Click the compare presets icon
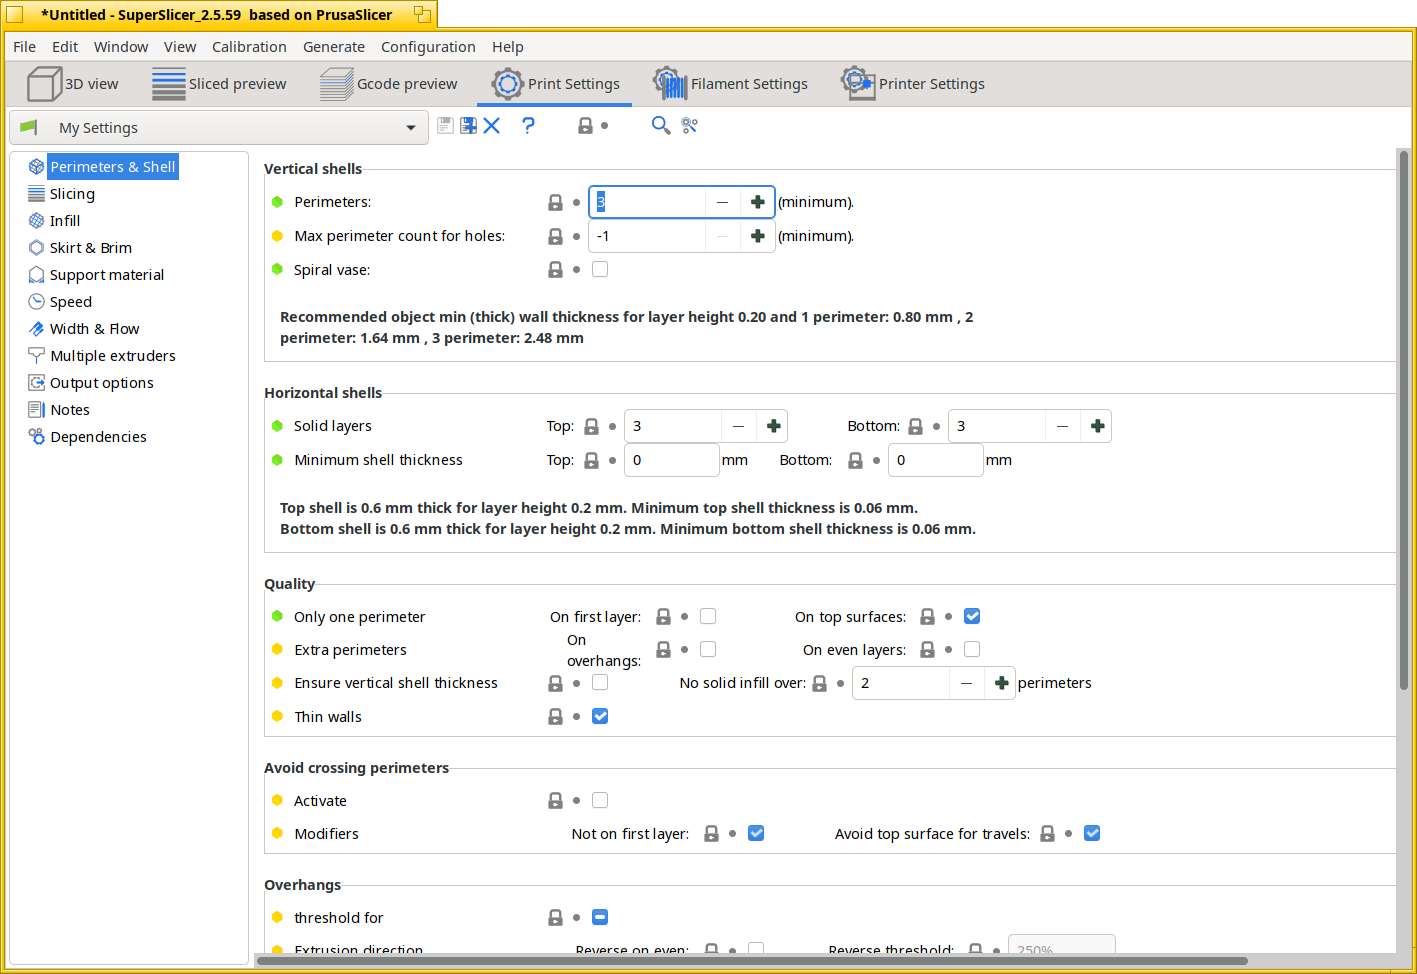This screenshot has width=1417, height=974. 690,125
